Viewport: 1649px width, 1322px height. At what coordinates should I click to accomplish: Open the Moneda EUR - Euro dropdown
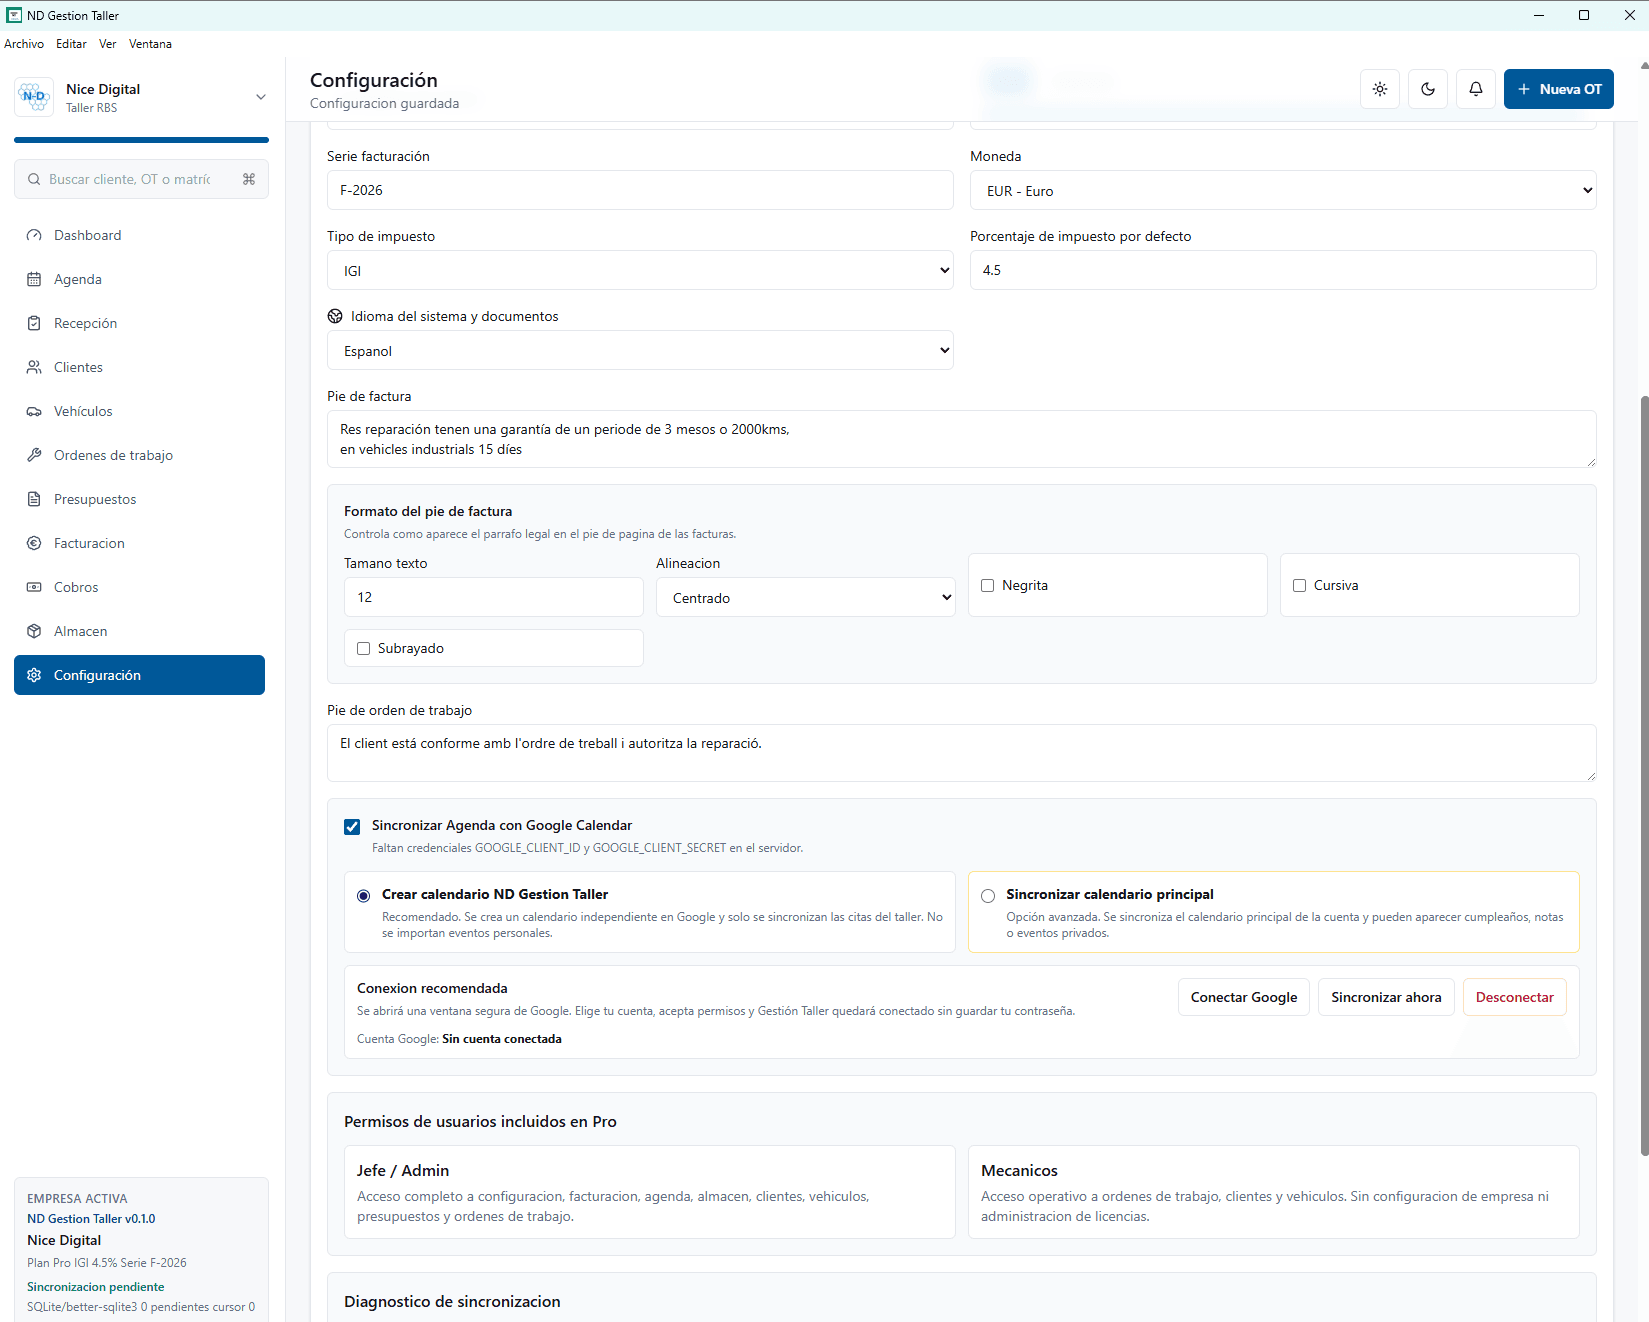click(x=1283, y=190)
